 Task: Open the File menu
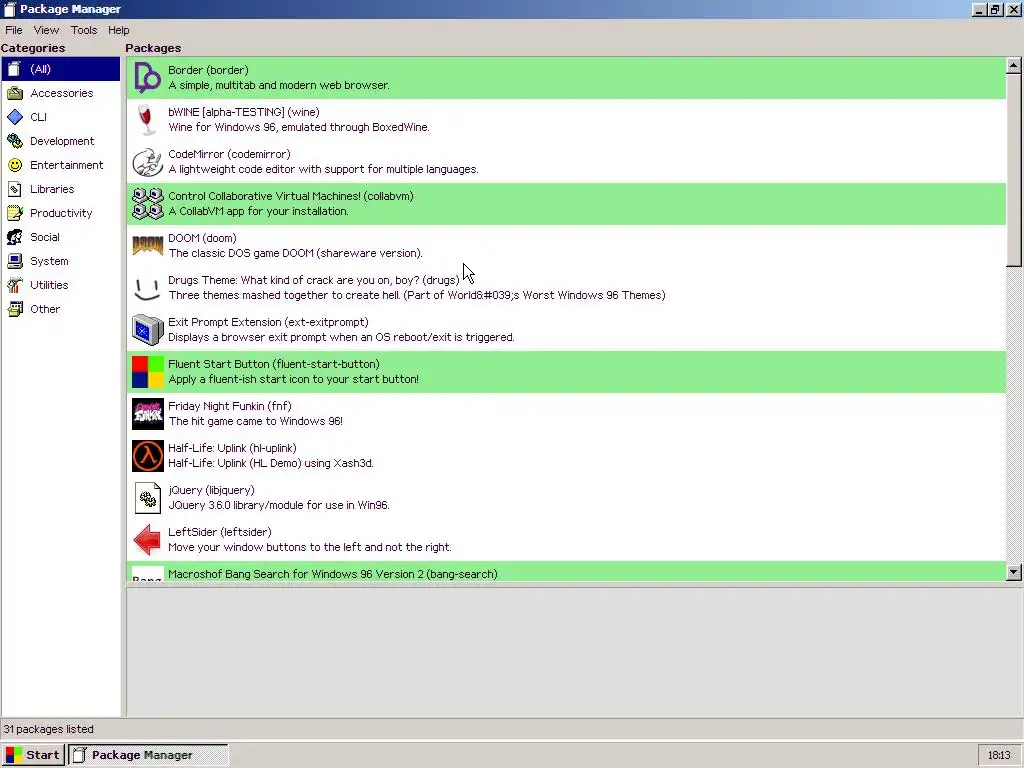coord(14,30)
